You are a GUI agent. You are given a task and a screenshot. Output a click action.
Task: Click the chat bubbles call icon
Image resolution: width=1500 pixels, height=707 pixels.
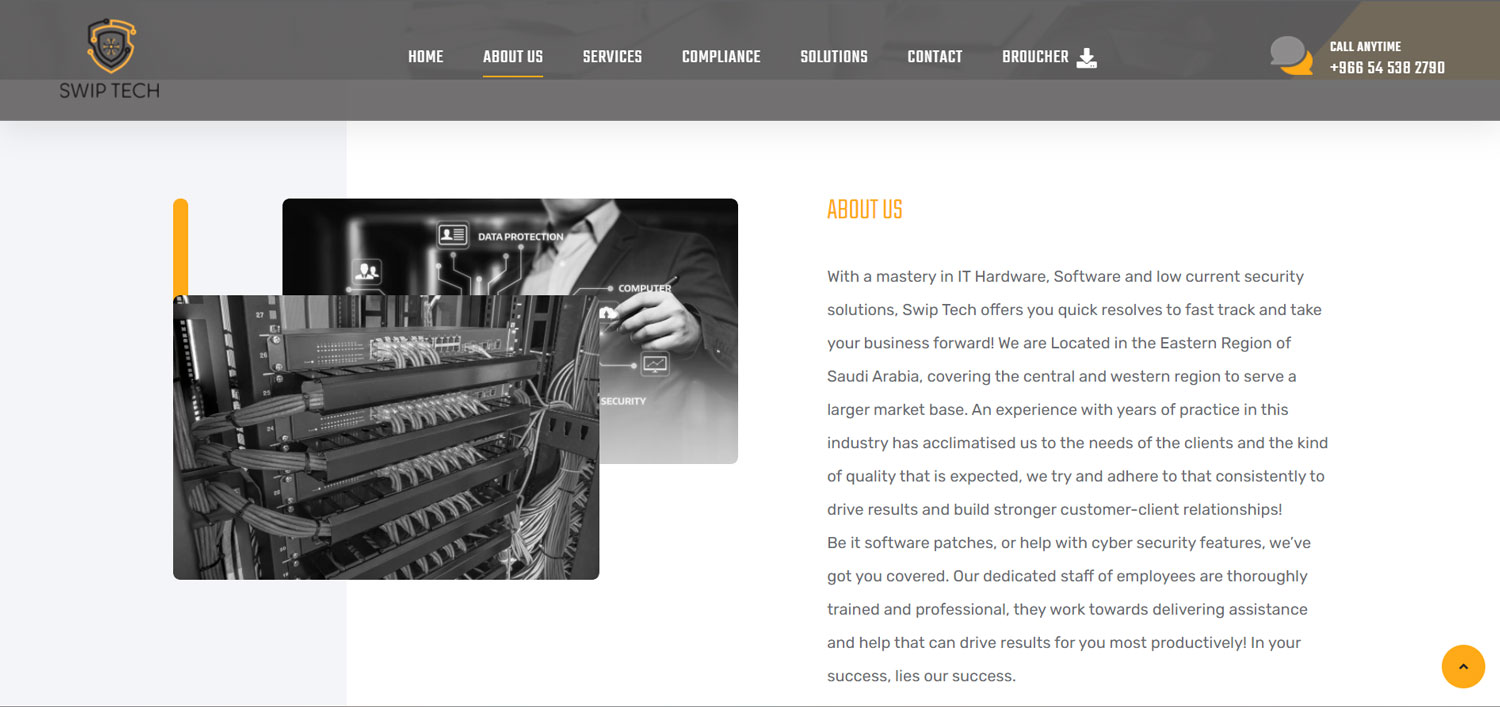1291,56
